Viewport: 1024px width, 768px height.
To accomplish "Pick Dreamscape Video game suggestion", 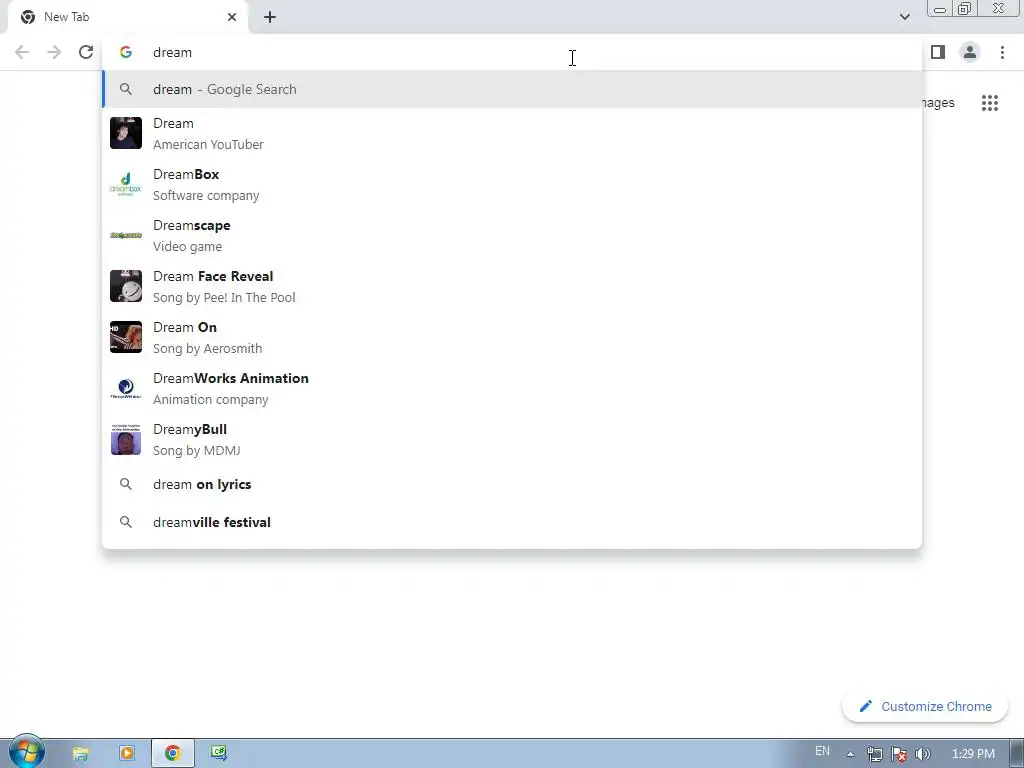I will coord(512,235).
